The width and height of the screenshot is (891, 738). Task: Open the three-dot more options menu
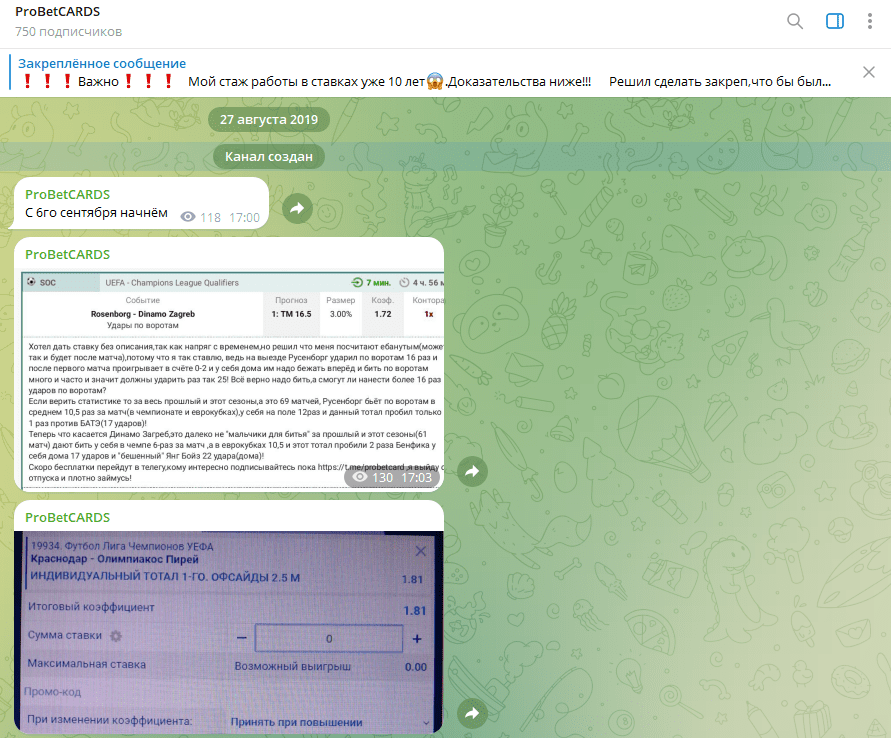pos(872,21)
